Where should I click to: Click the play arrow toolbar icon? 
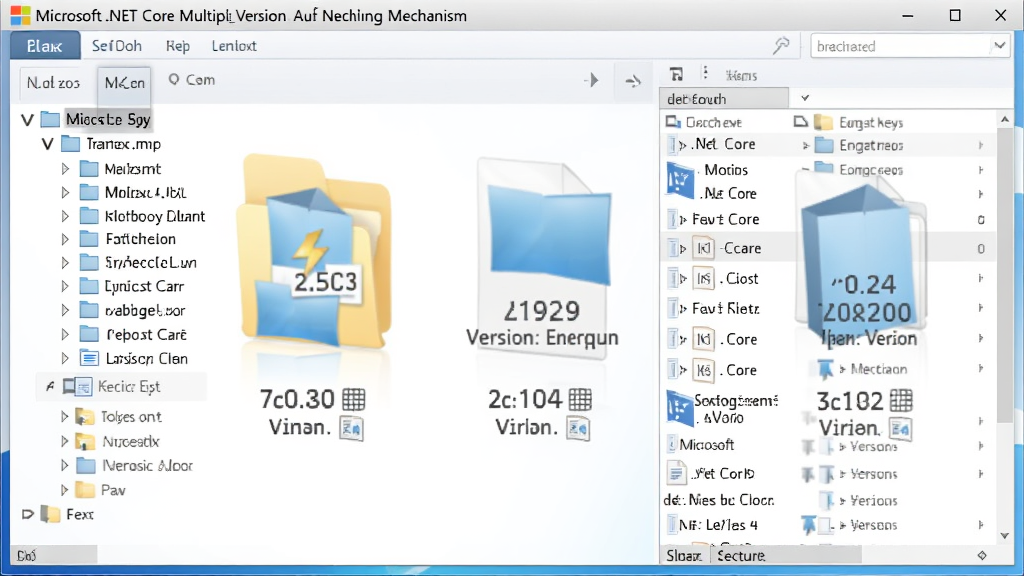pos(592,81)
